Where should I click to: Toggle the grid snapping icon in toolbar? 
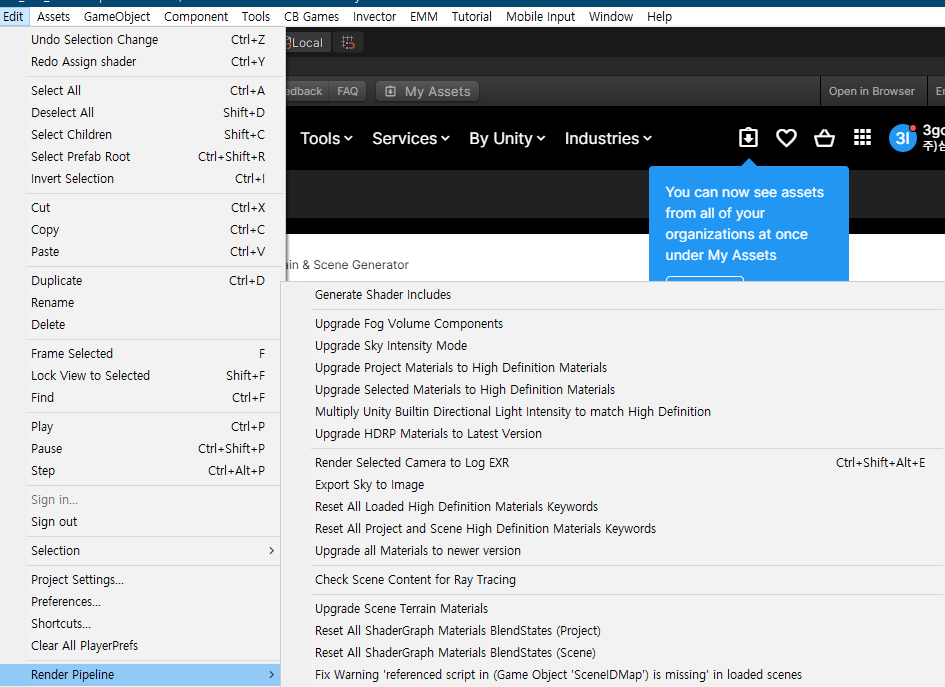click(348, 42)
